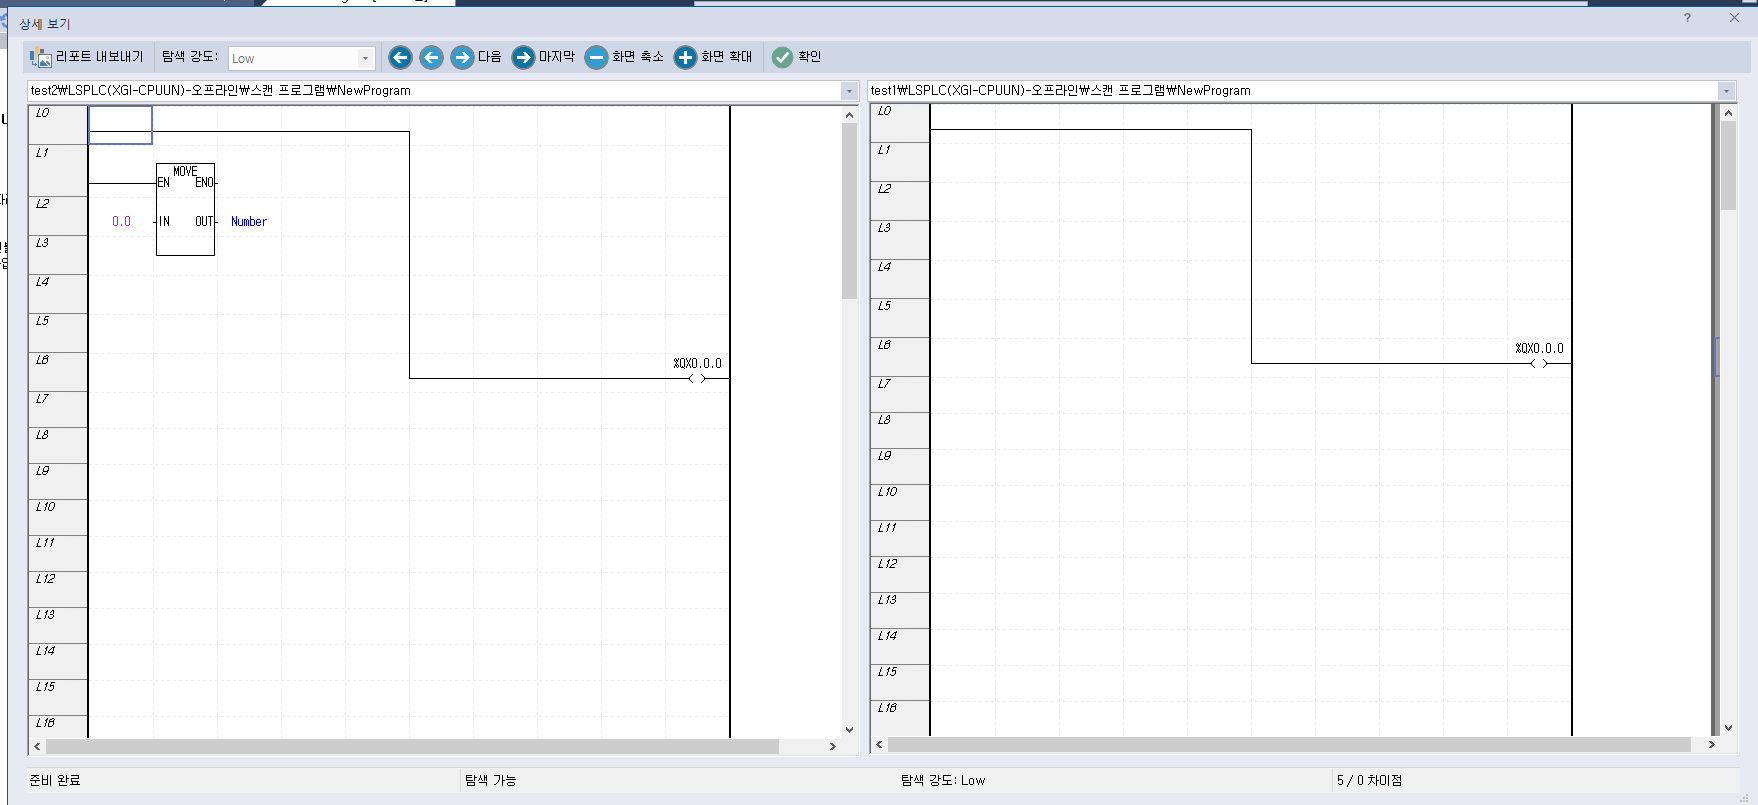Click right pane horizontal scroll-right arrow
The height and width of the screenshot is (805, 1758).
pyautogui.click(x=1711, y=745)
